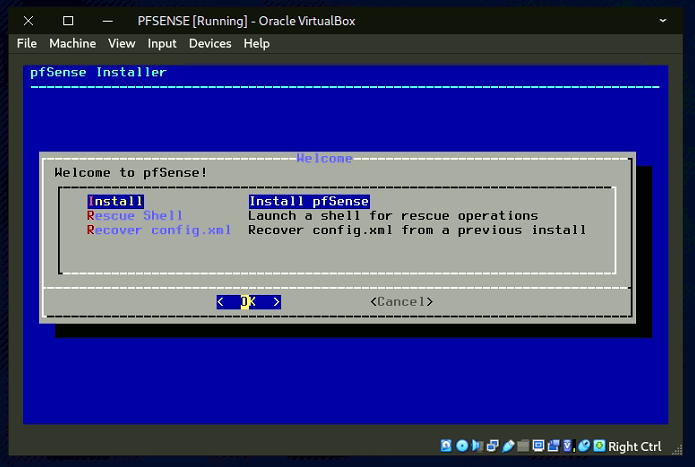Select the Recover config.xml option
Screen dimensions: 695x467
click(159, 230)
